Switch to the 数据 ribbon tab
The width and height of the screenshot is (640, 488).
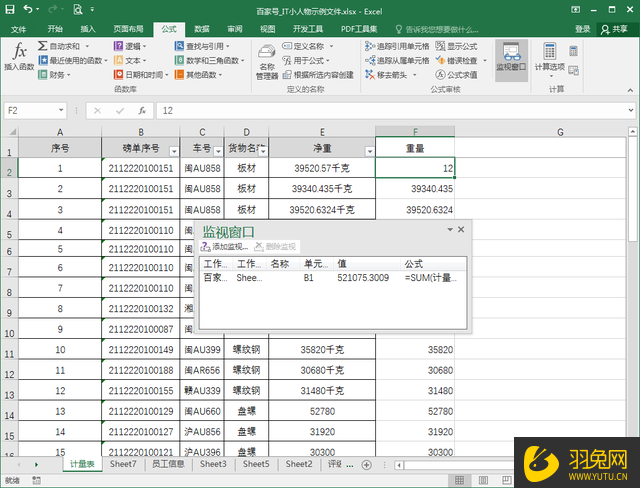202,29
